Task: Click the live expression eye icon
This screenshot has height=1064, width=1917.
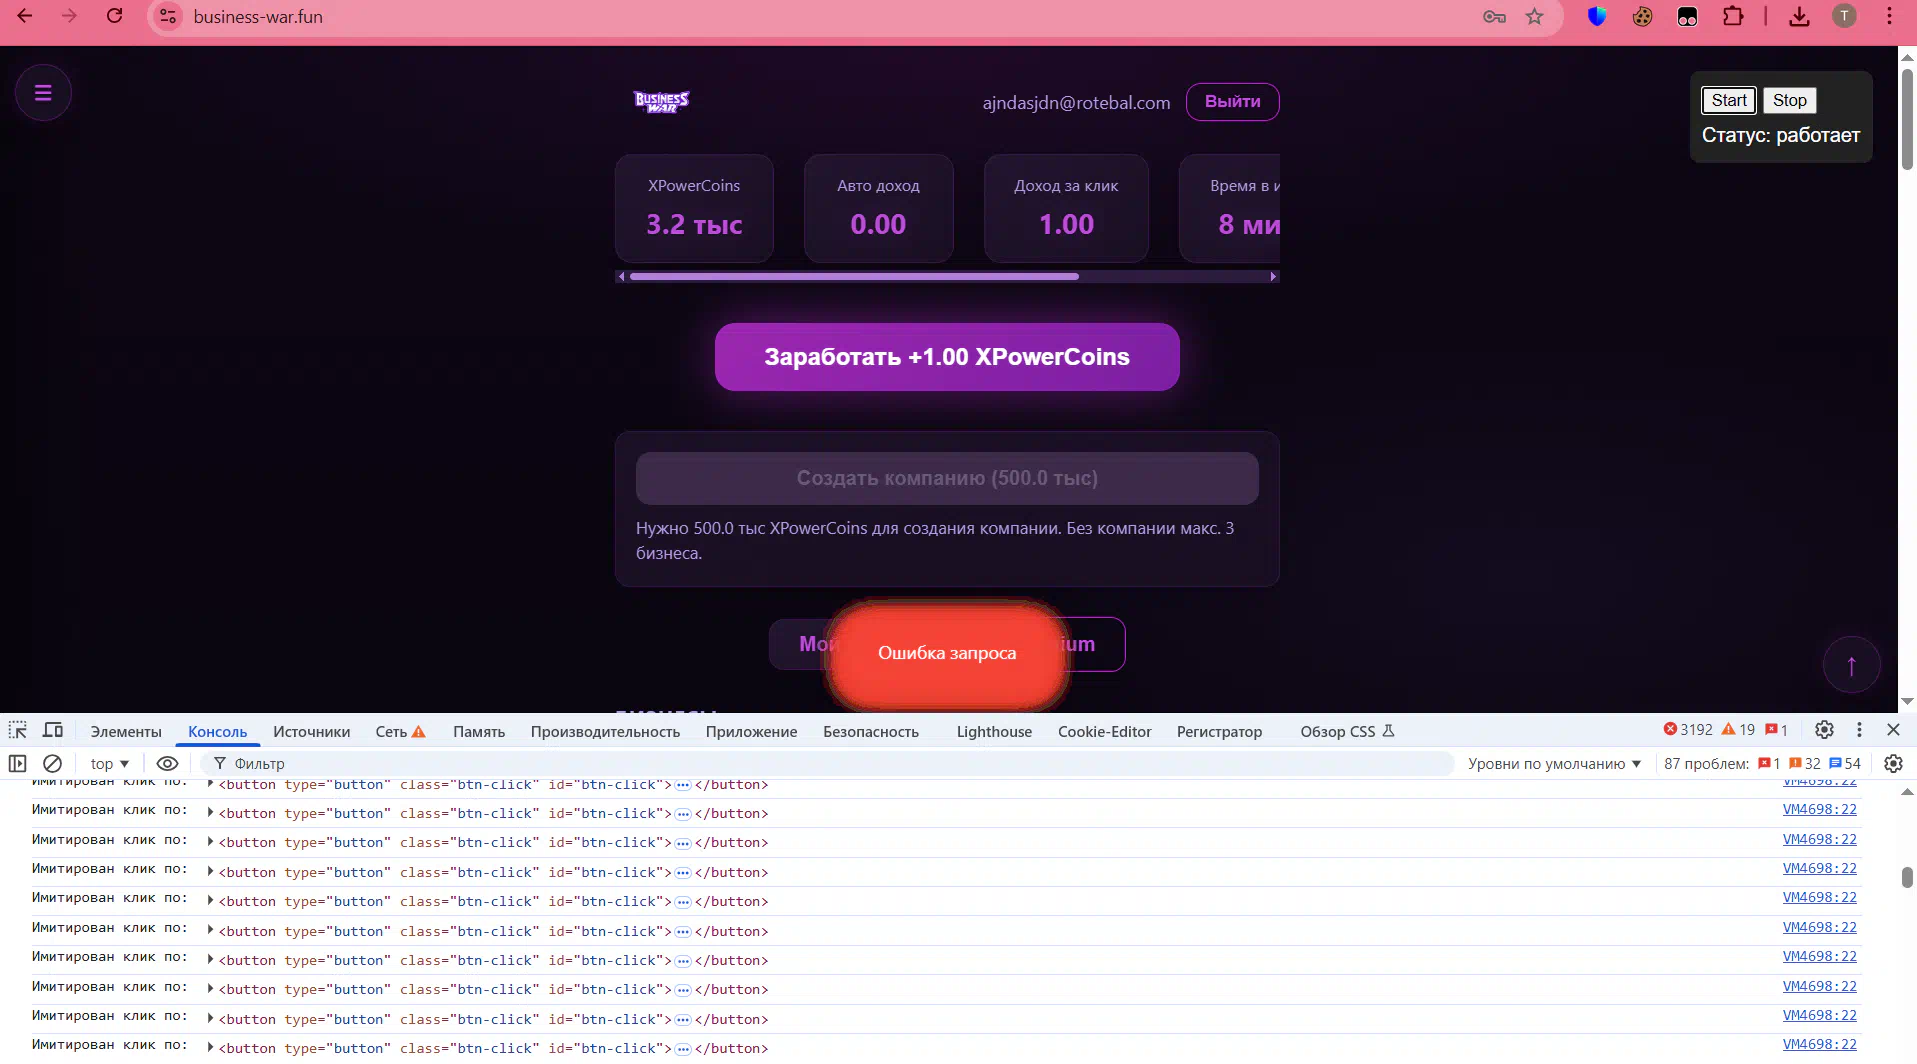Action: coord(167,763)
